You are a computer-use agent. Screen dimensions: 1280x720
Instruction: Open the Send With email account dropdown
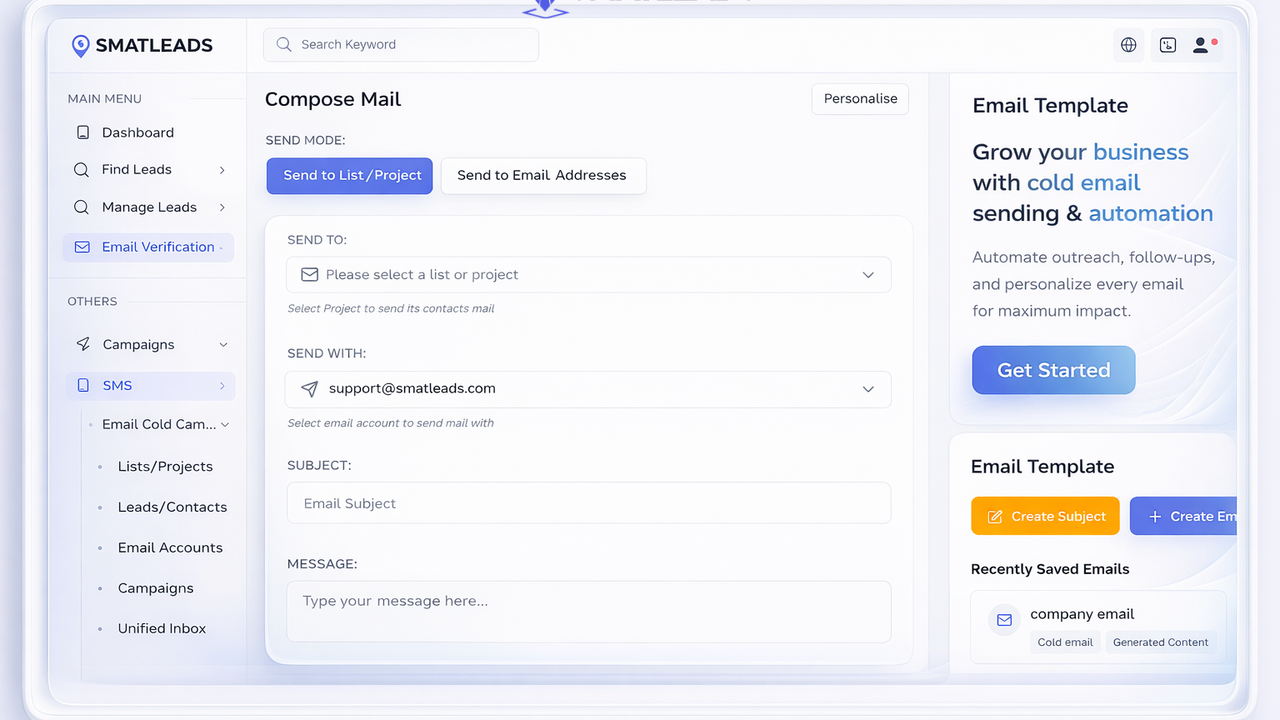[x=588, y=389]
